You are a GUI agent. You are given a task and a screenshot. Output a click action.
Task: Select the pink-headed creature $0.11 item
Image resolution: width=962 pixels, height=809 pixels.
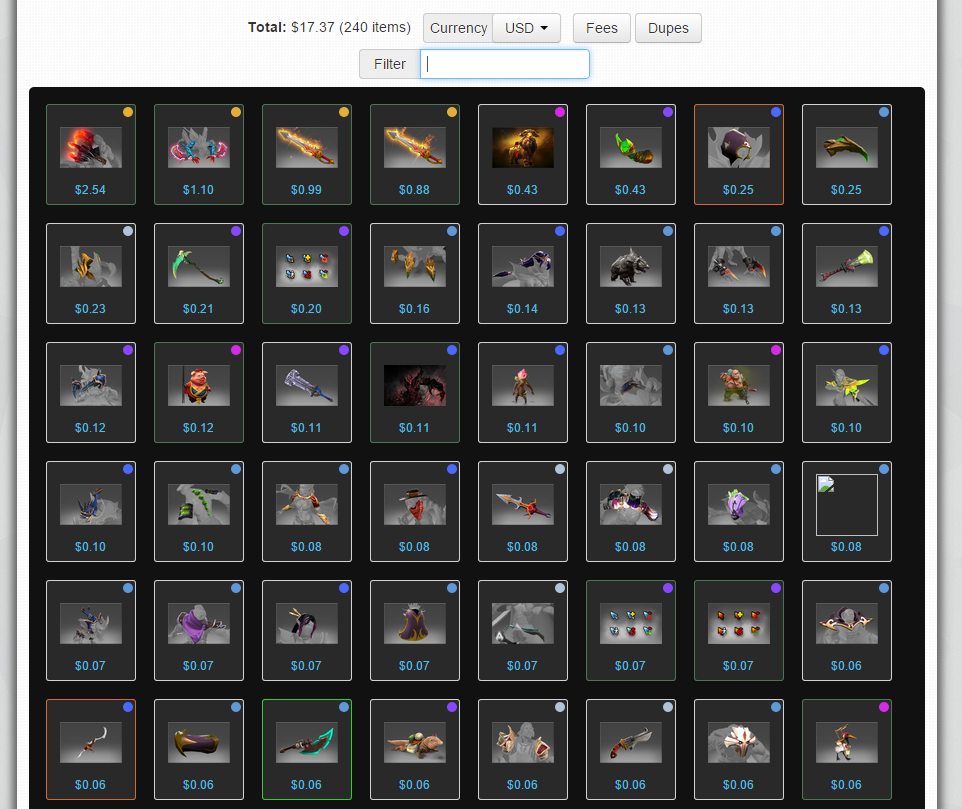523,393
